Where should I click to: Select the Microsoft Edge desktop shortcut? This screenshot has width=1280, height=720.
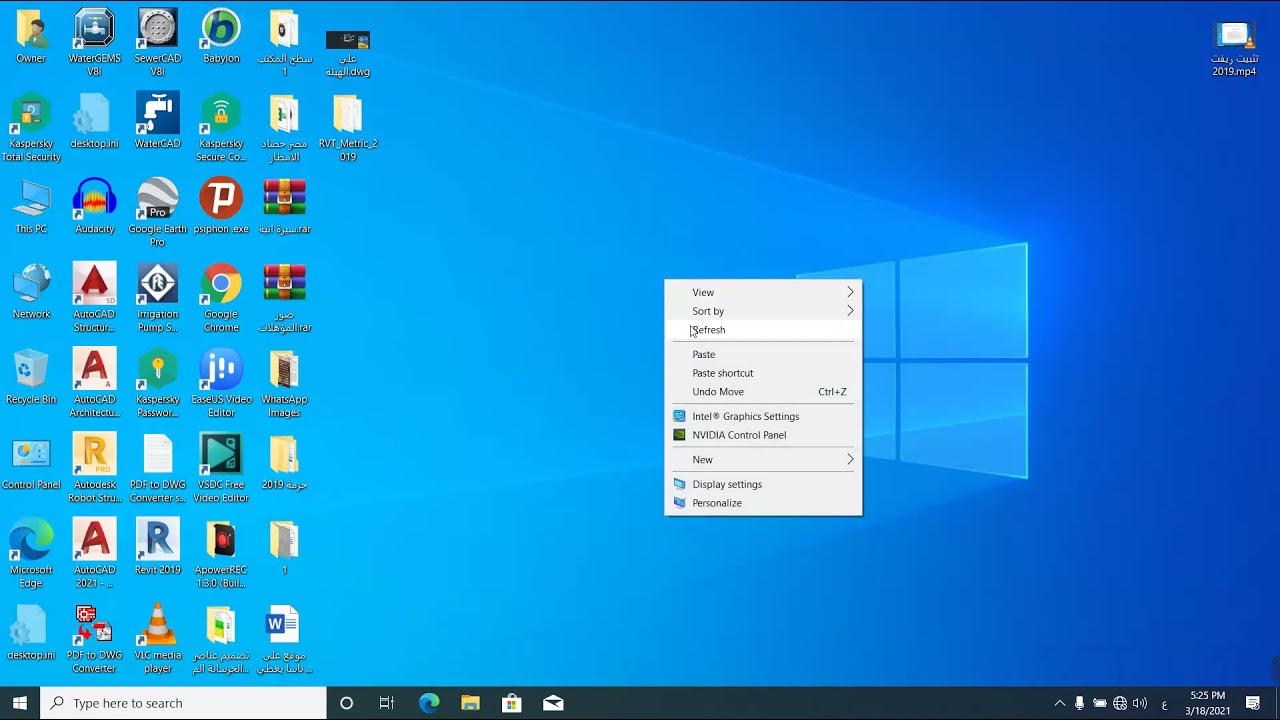click(31, 554)
